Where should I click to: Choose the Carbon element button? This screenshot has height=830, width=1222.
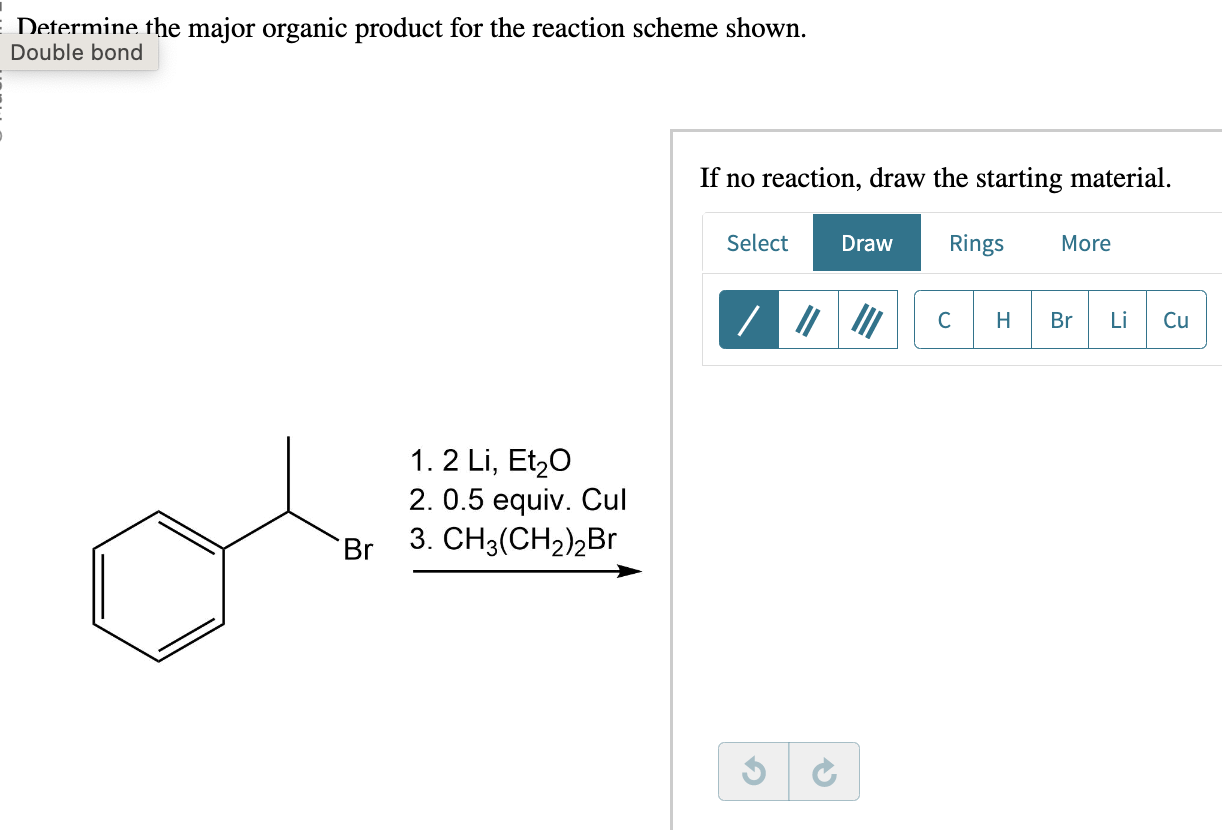943,319
